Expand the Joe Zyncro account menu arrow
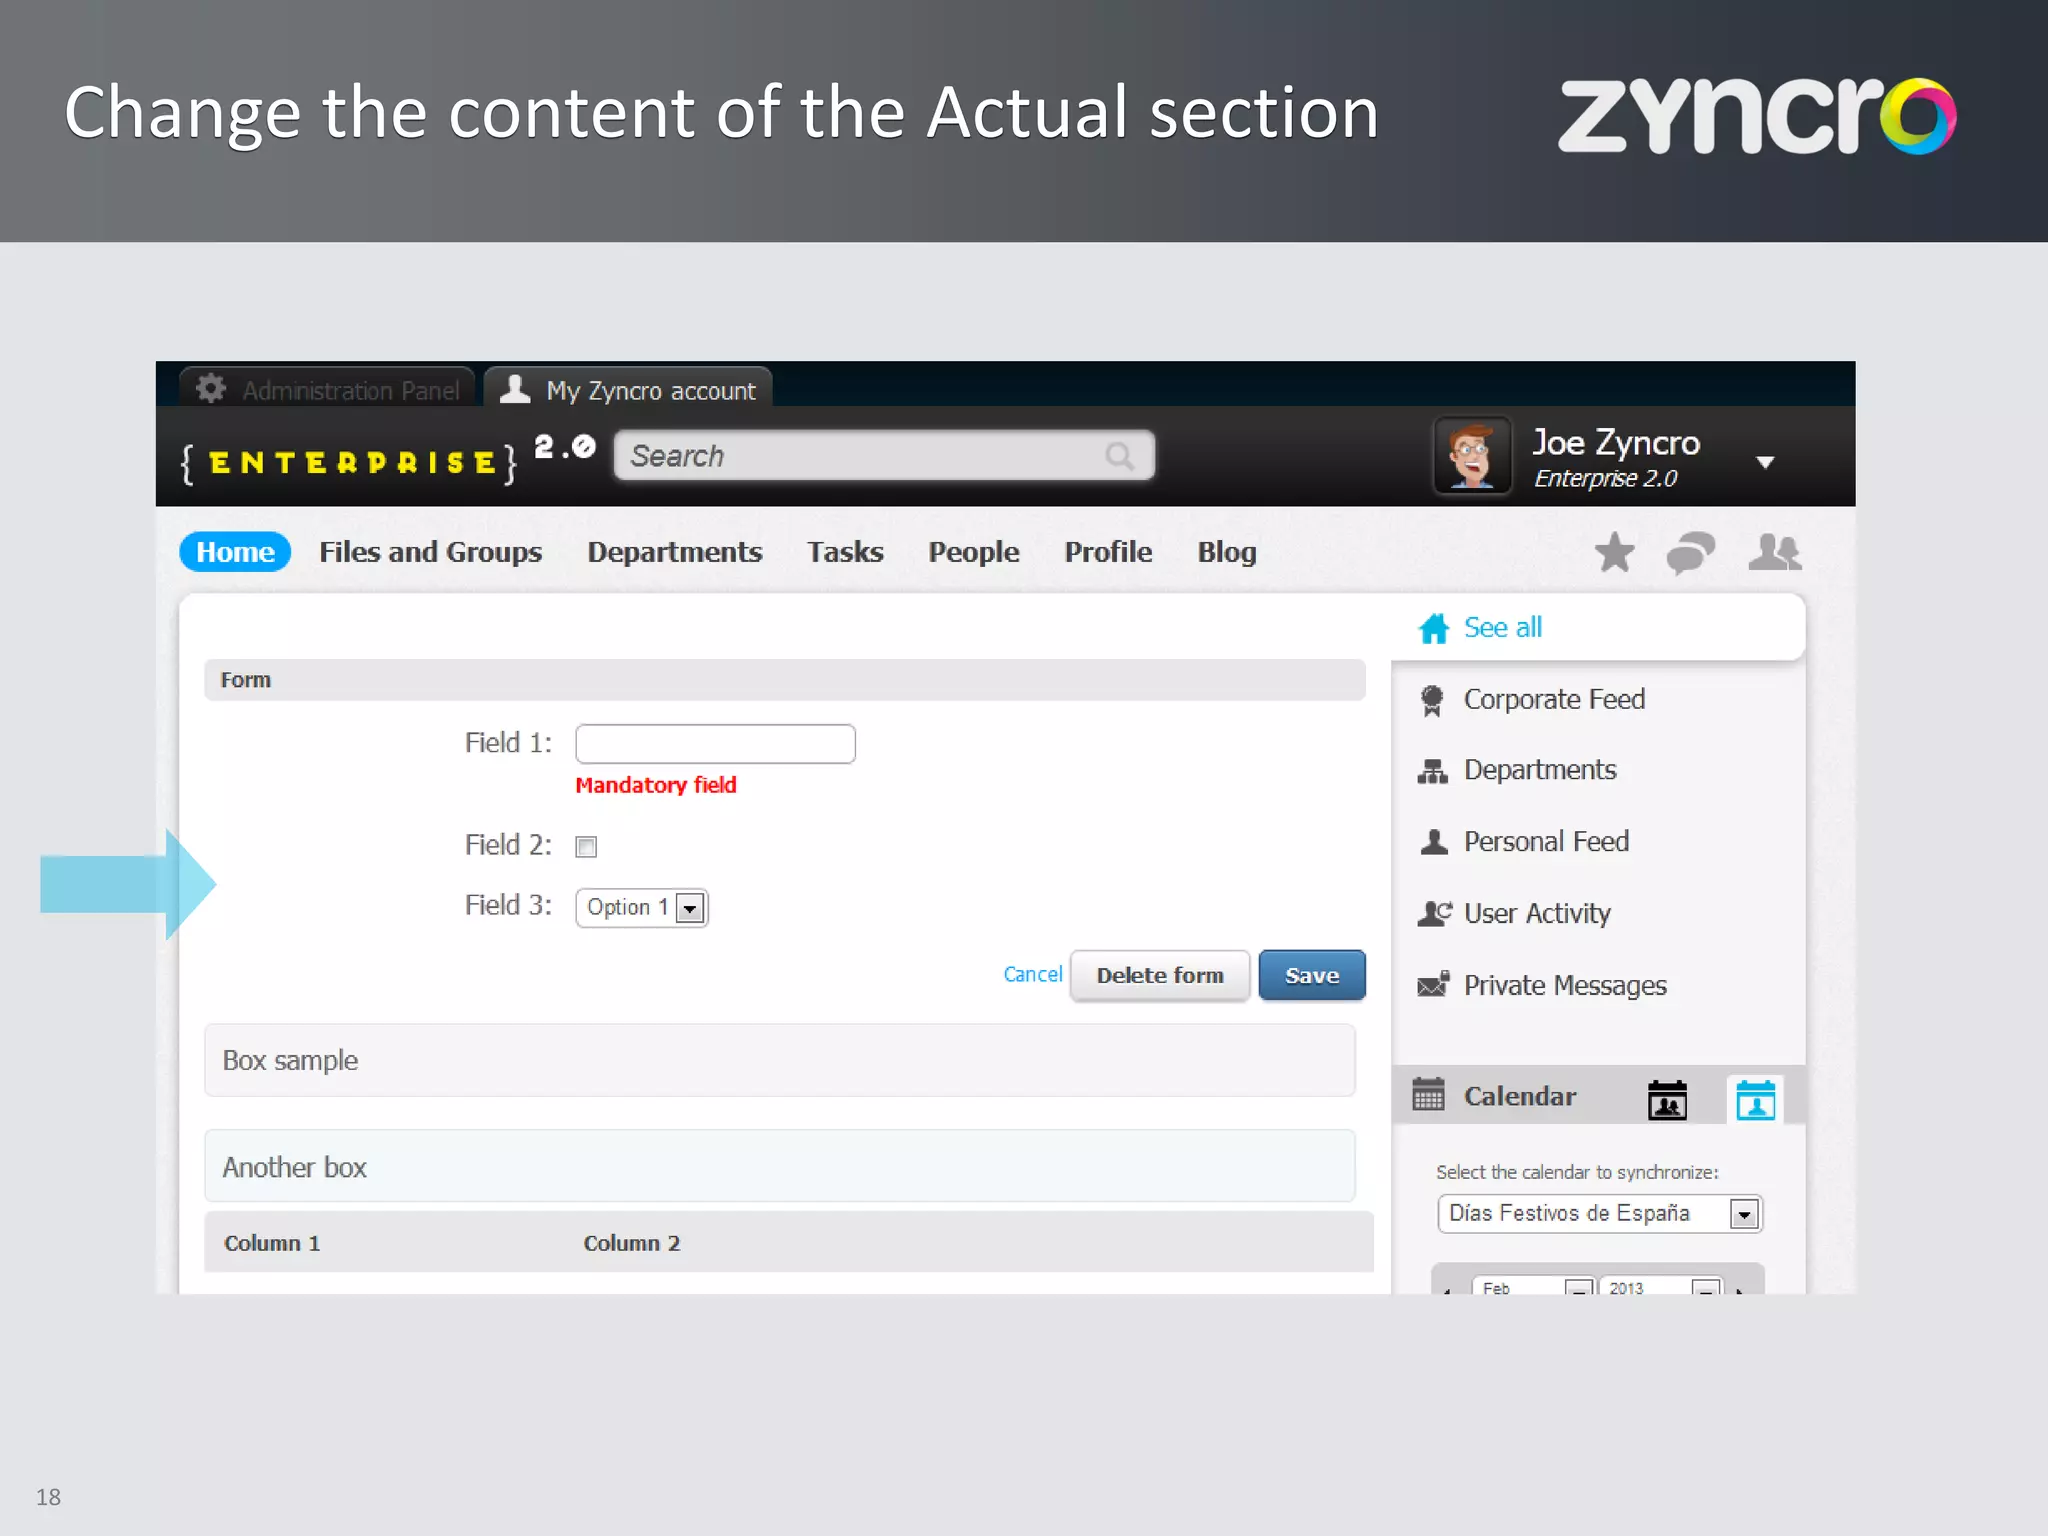Image resolution: width=2048 pixels, height=1536 pixels. (1765, 462)
